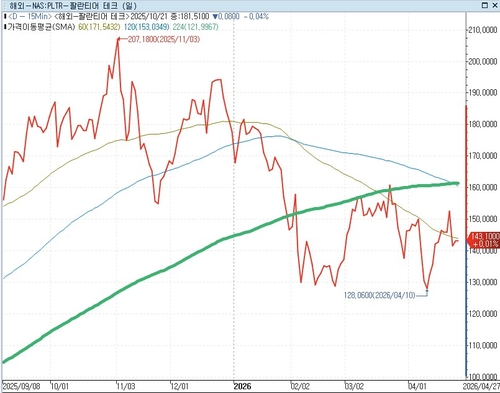
Task: Click the 100,0000 price axis label
Action: 483,377
